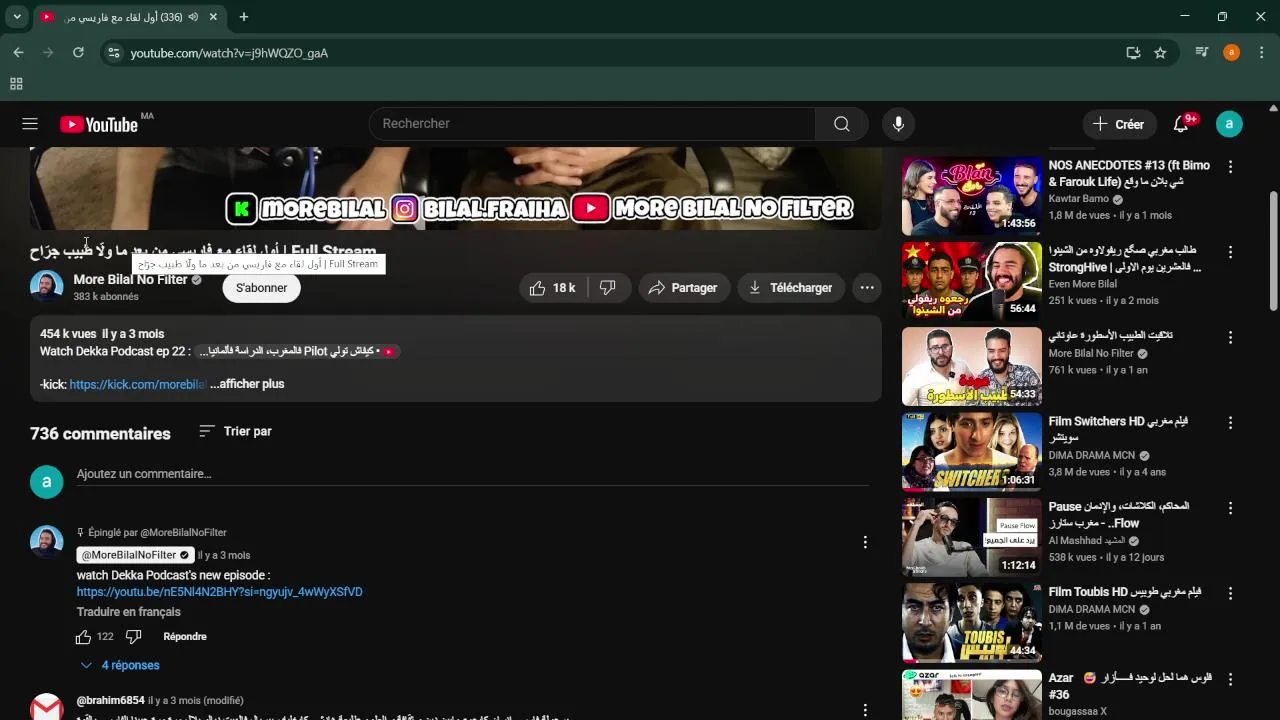Open options menu for the pinned comment
1280x720 pixels.
coord(865,542)
